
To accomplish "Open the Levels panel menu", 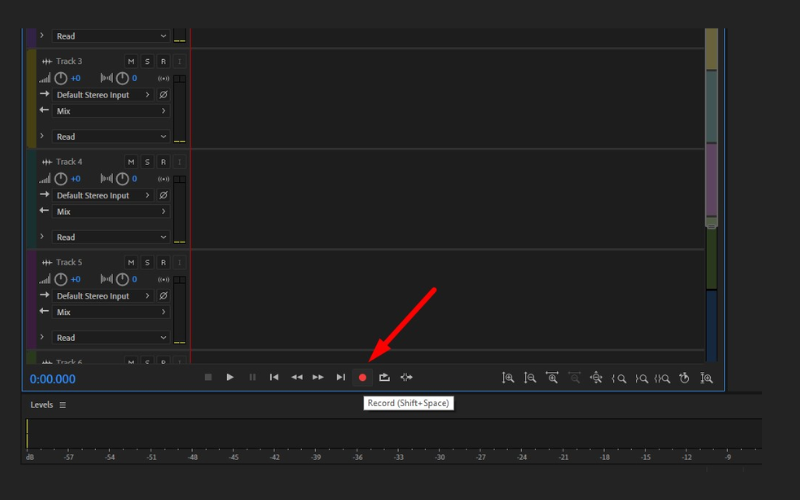I will 62,405.
